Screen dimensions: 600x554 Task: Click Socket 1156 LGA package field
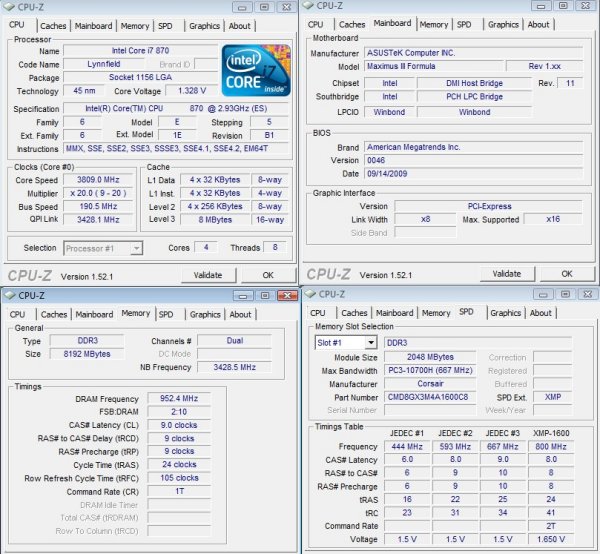click(140, 77)
